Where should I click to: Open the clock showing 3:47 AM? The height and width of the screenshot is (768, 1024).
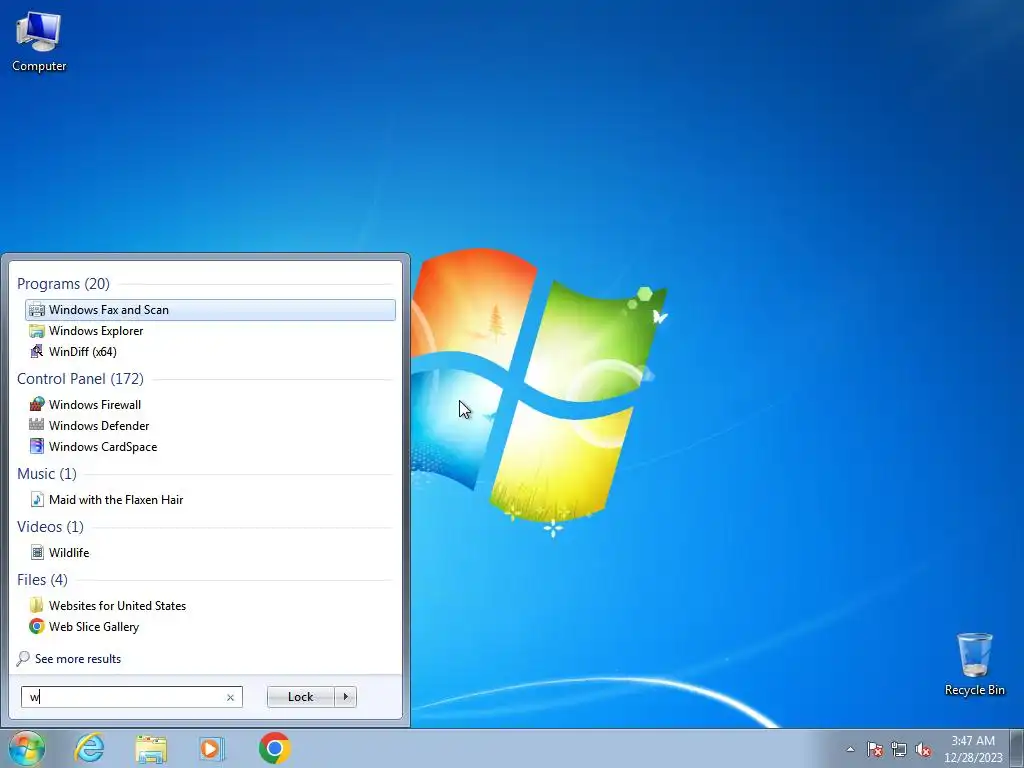click(973, 749)
